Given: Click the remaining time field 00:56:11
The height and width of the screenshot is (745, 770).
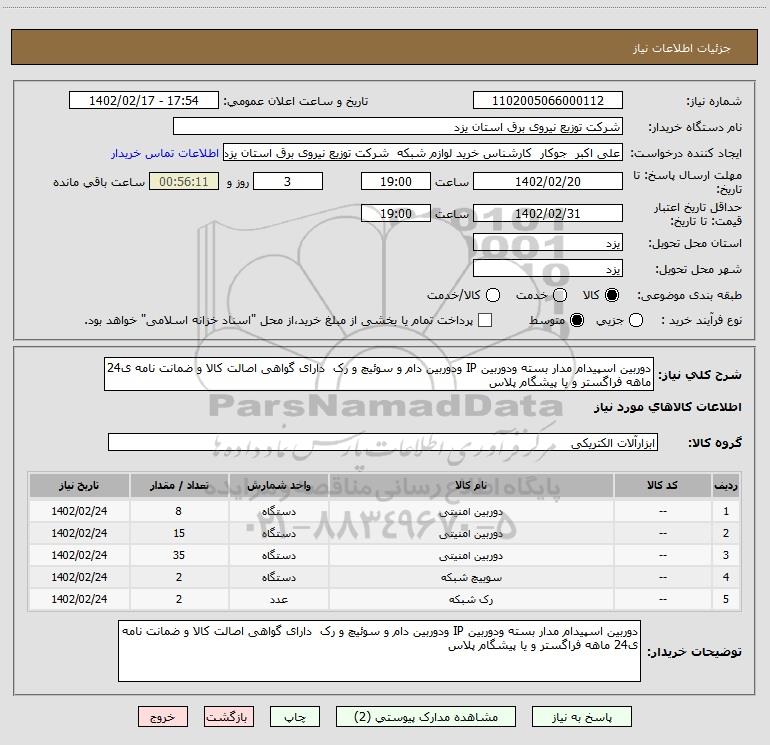Looking at the screenshot, I should [184, 182].
